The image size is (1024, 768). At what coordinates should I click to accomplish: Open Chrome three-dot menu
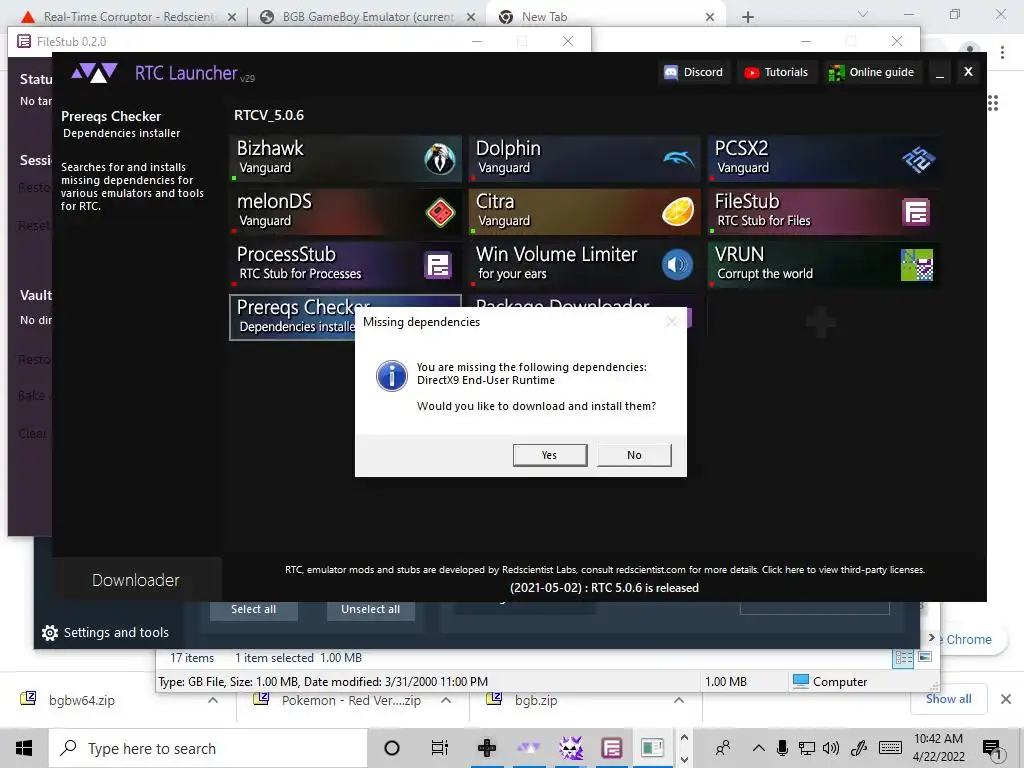click(1002, 53)
